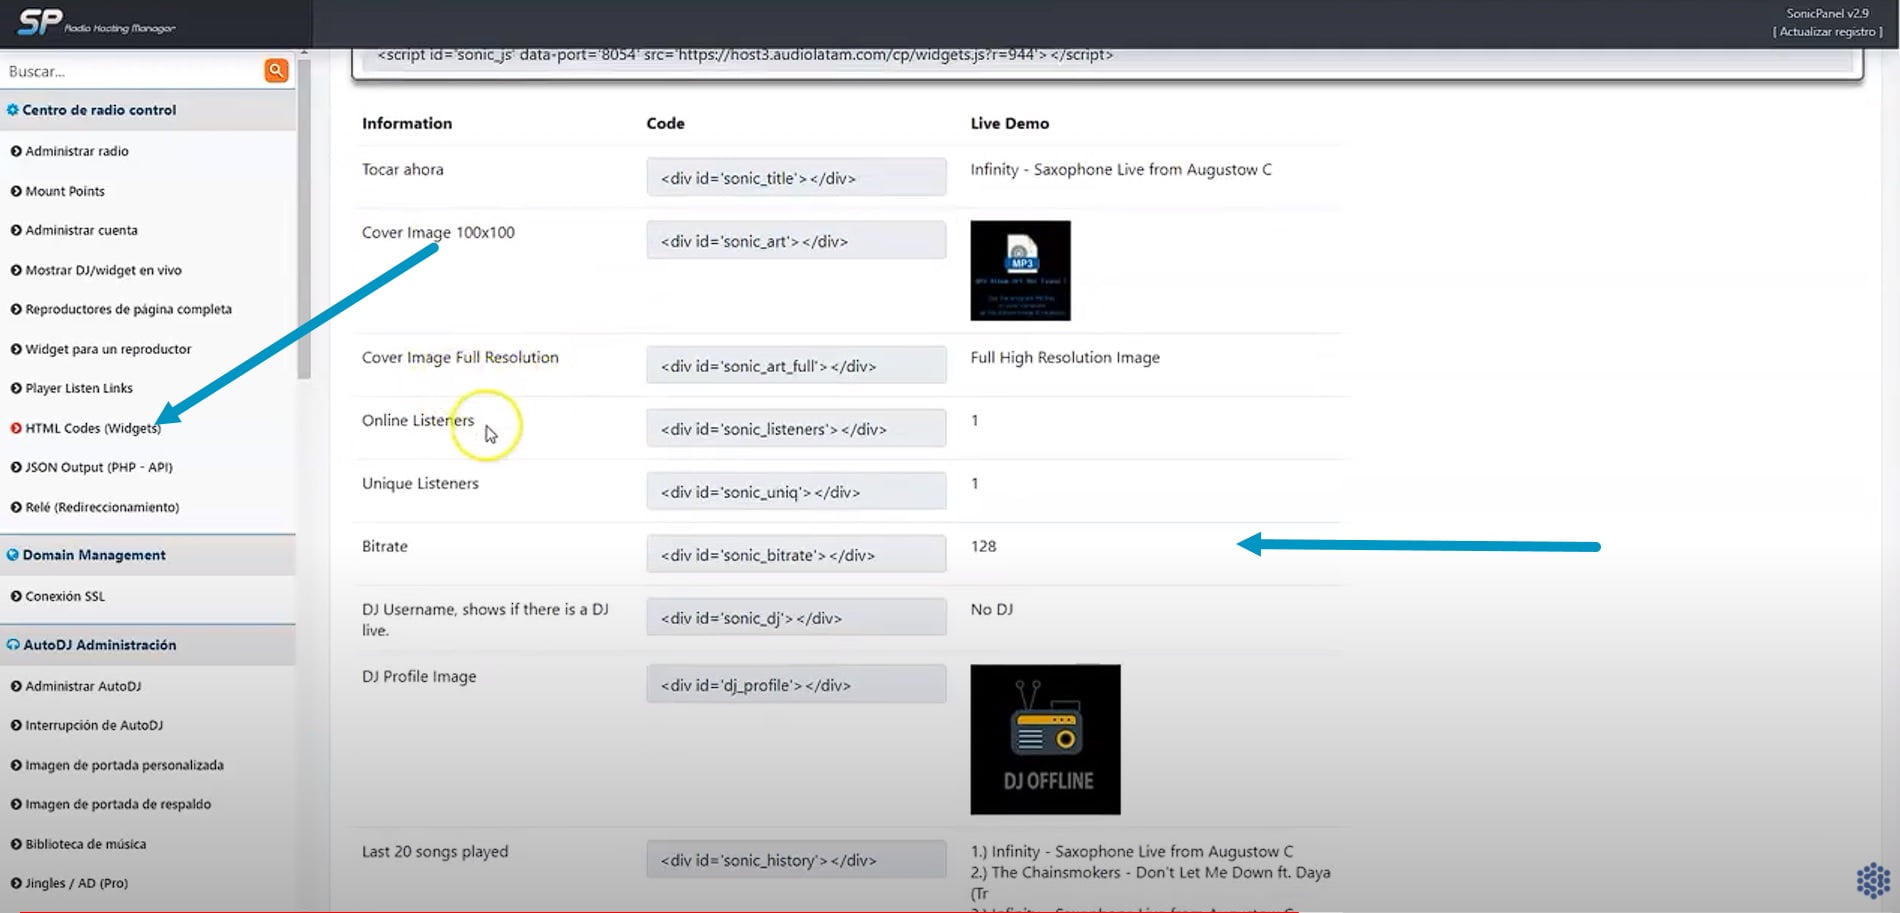Open Administrar AutoDJ item
The image size is (1900, 913).
tap(83, 686)
